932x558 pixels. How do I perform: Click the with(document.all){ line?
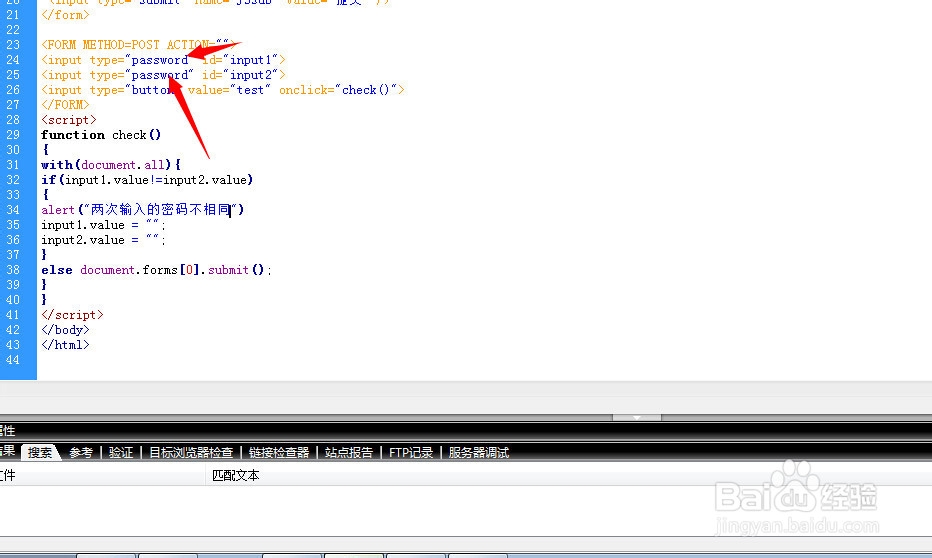coord(111,165)
